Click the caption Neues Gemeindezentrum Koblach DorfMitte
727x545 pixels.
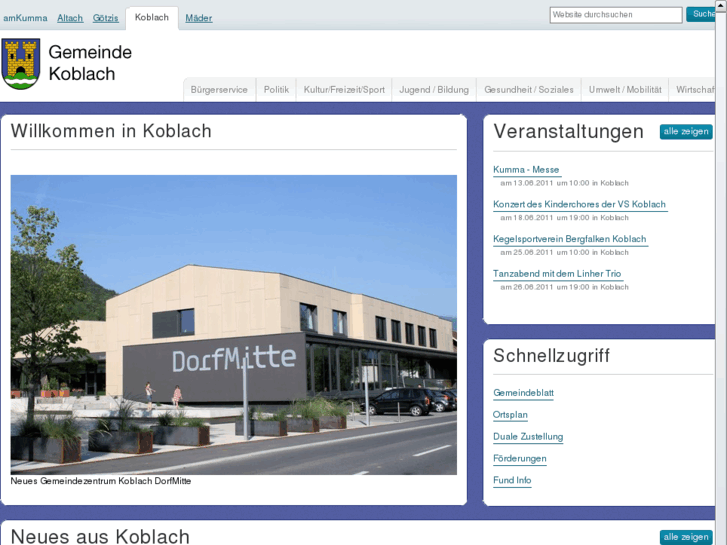101,481
